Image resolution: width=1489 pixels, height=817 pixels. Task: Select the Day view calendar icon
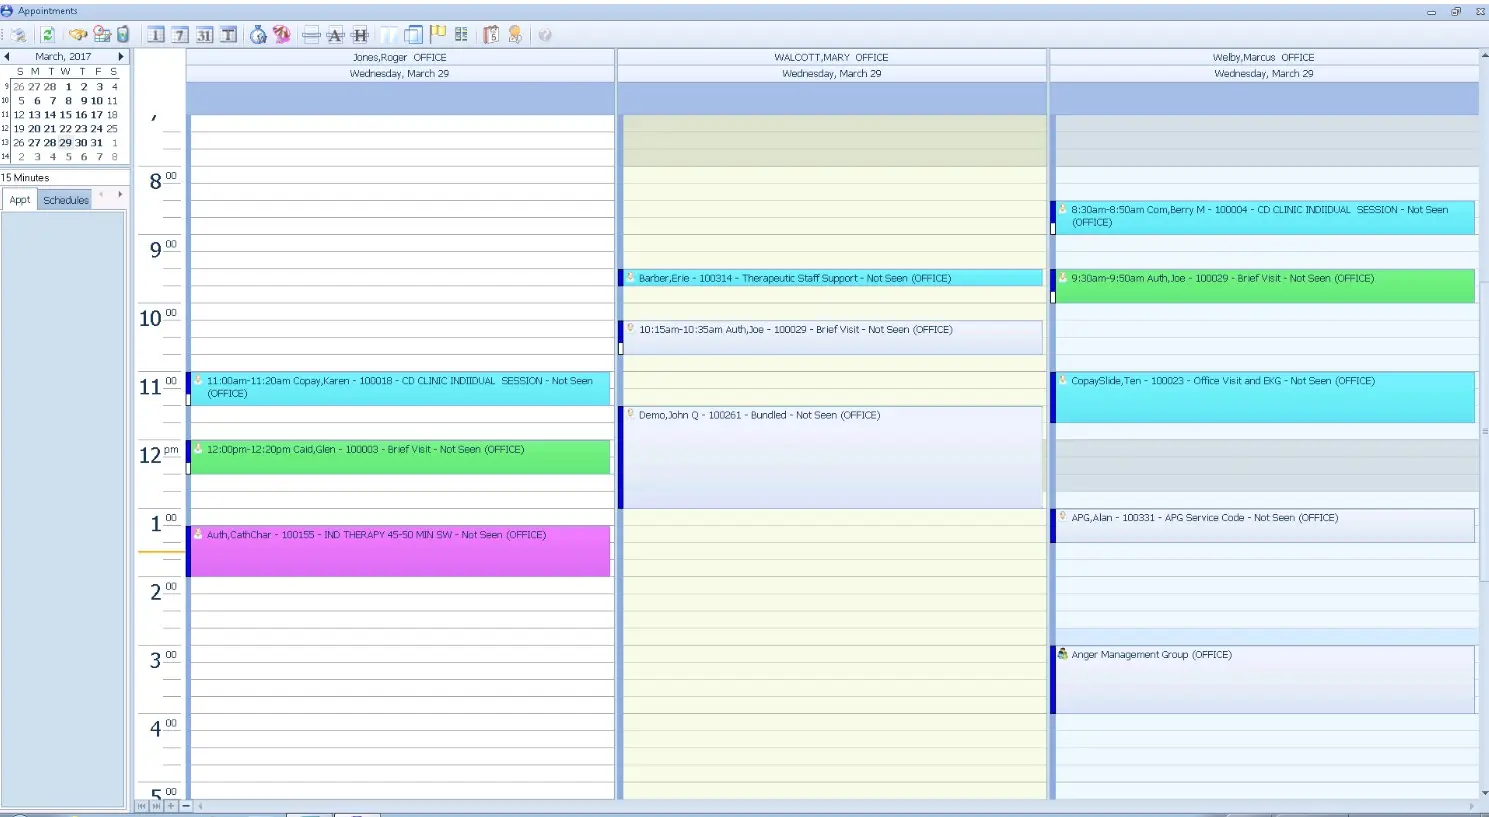click(155, 34)
